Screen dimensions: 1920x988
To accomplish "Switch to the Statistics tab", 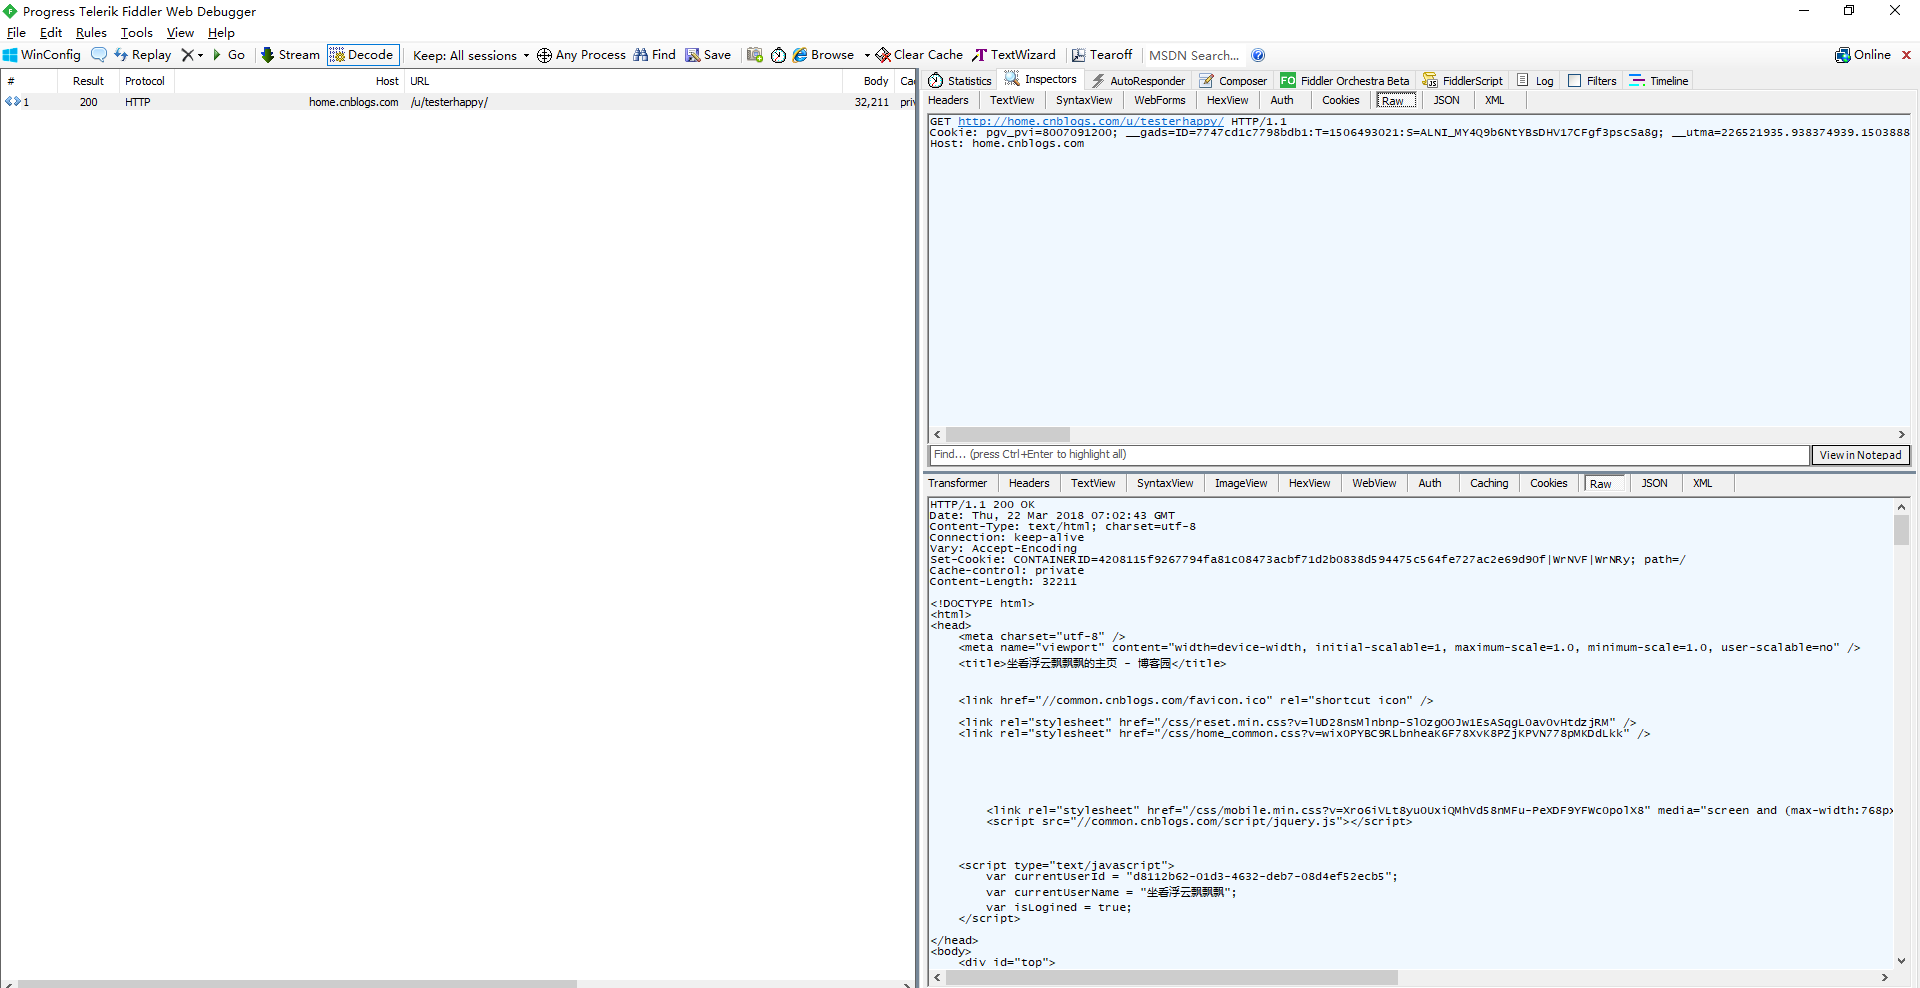I will point(960,81).
